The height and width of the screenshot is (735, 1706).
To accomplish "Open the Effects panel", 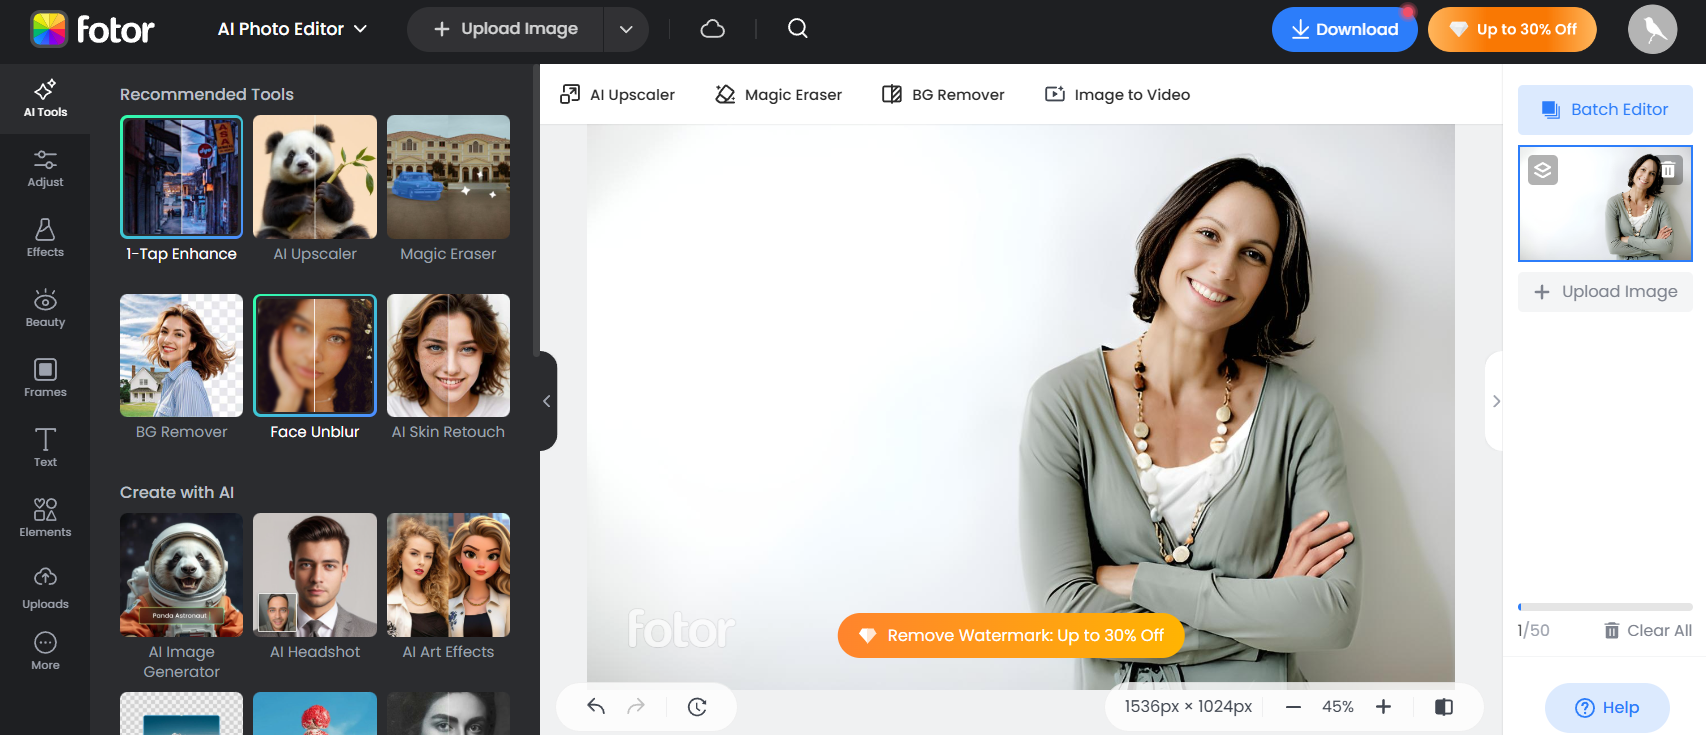I will 45,238.
